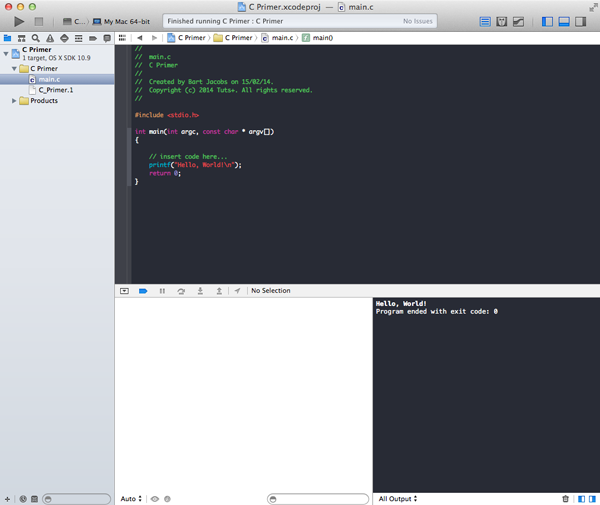Select the C Primer group folder
Viewport: 600px width, 505px height.
click(57, 68)
